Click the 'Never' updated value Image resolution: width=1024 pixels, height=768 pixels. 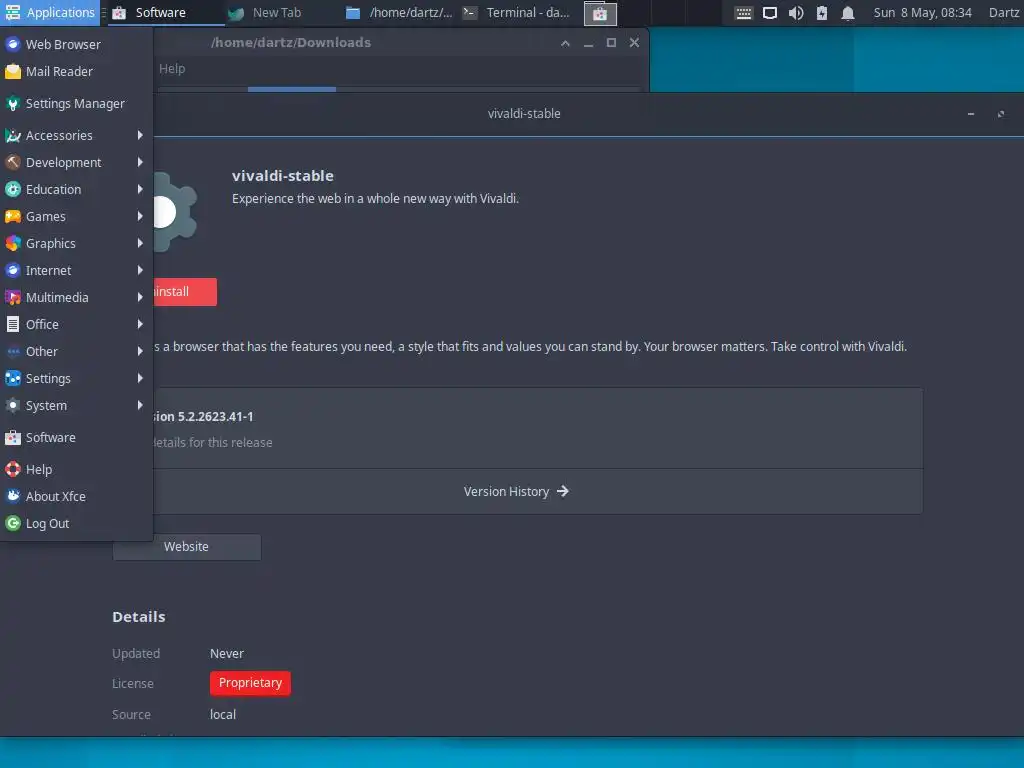pyautogui.click(x=227, y=654)
